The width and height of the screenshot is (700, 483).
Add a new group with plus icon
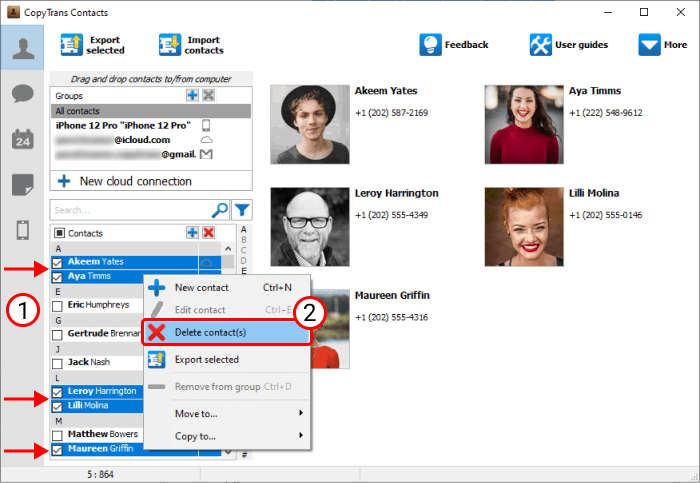tap(192, 95)
